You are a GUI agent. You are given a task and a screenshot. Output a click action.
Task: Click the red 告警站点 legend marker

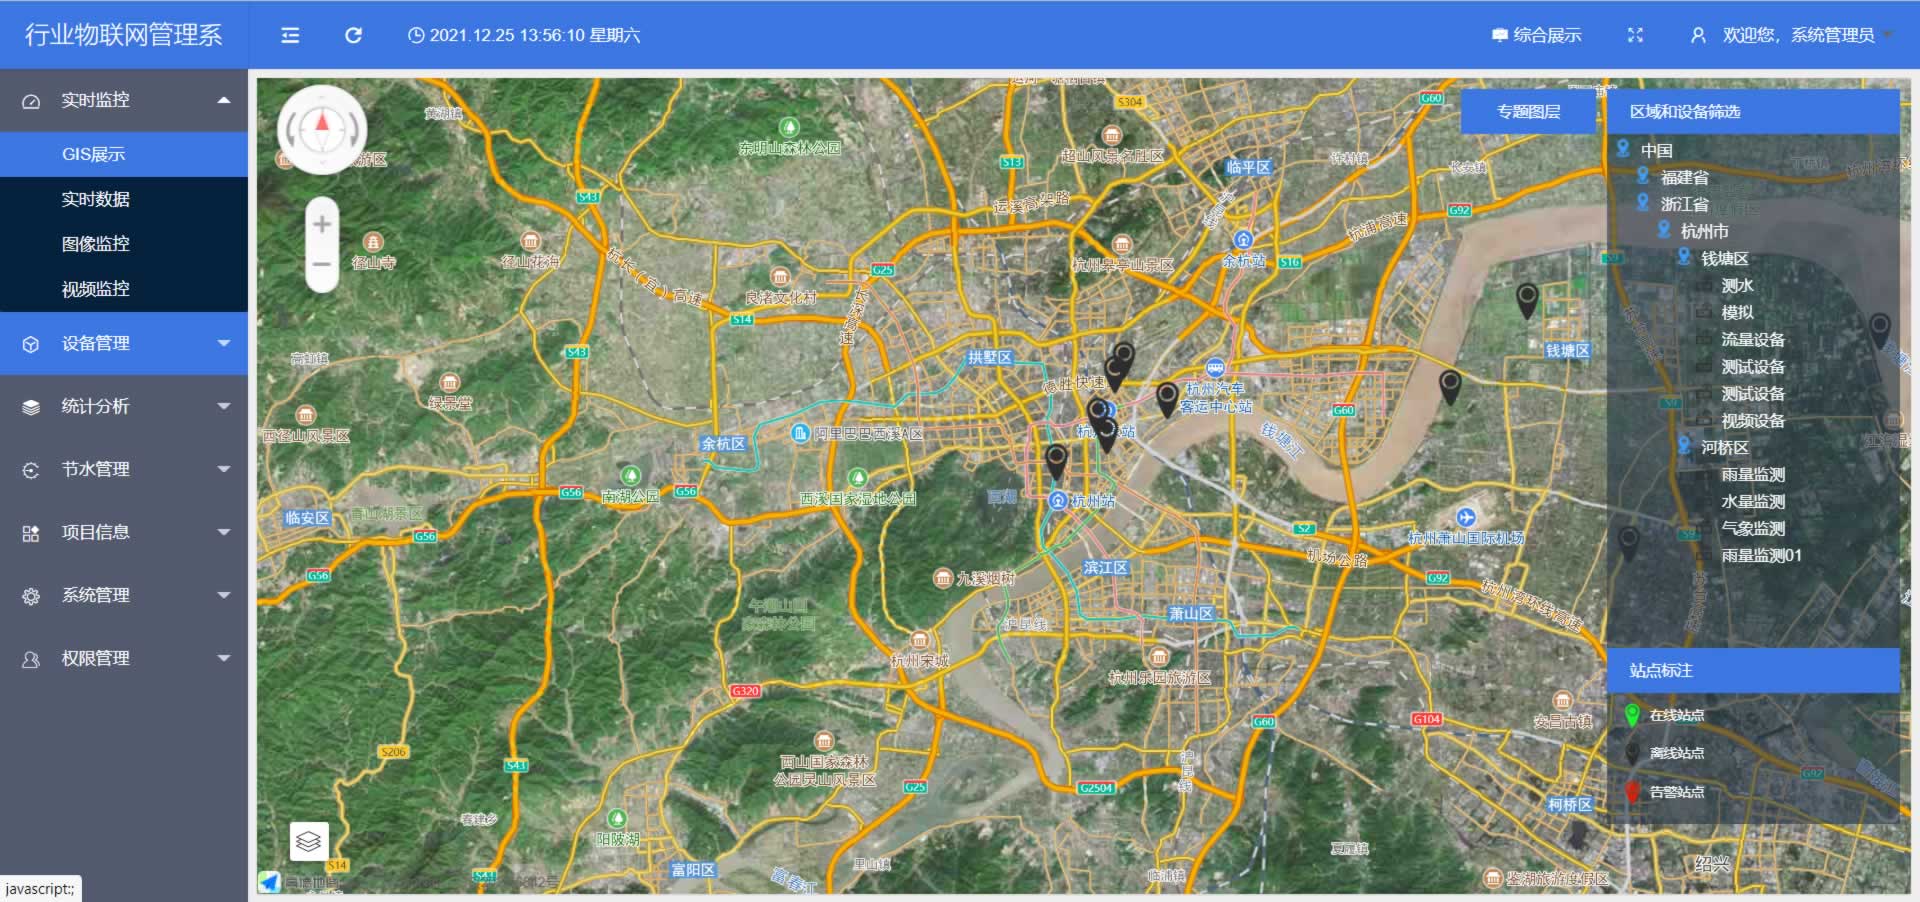1632,792
